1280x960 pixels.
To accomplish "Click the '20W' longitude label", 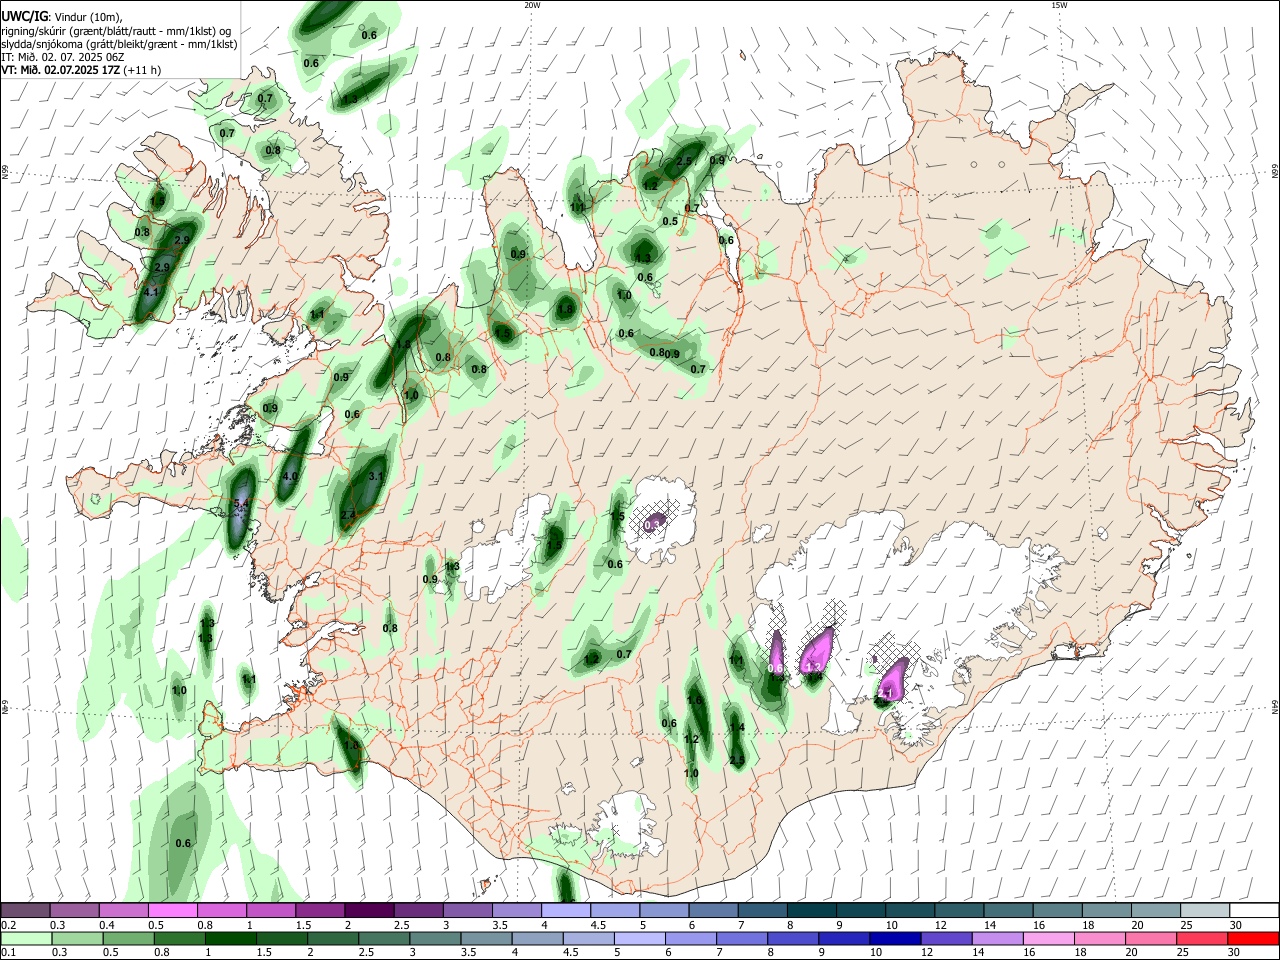I will point(532,5).
